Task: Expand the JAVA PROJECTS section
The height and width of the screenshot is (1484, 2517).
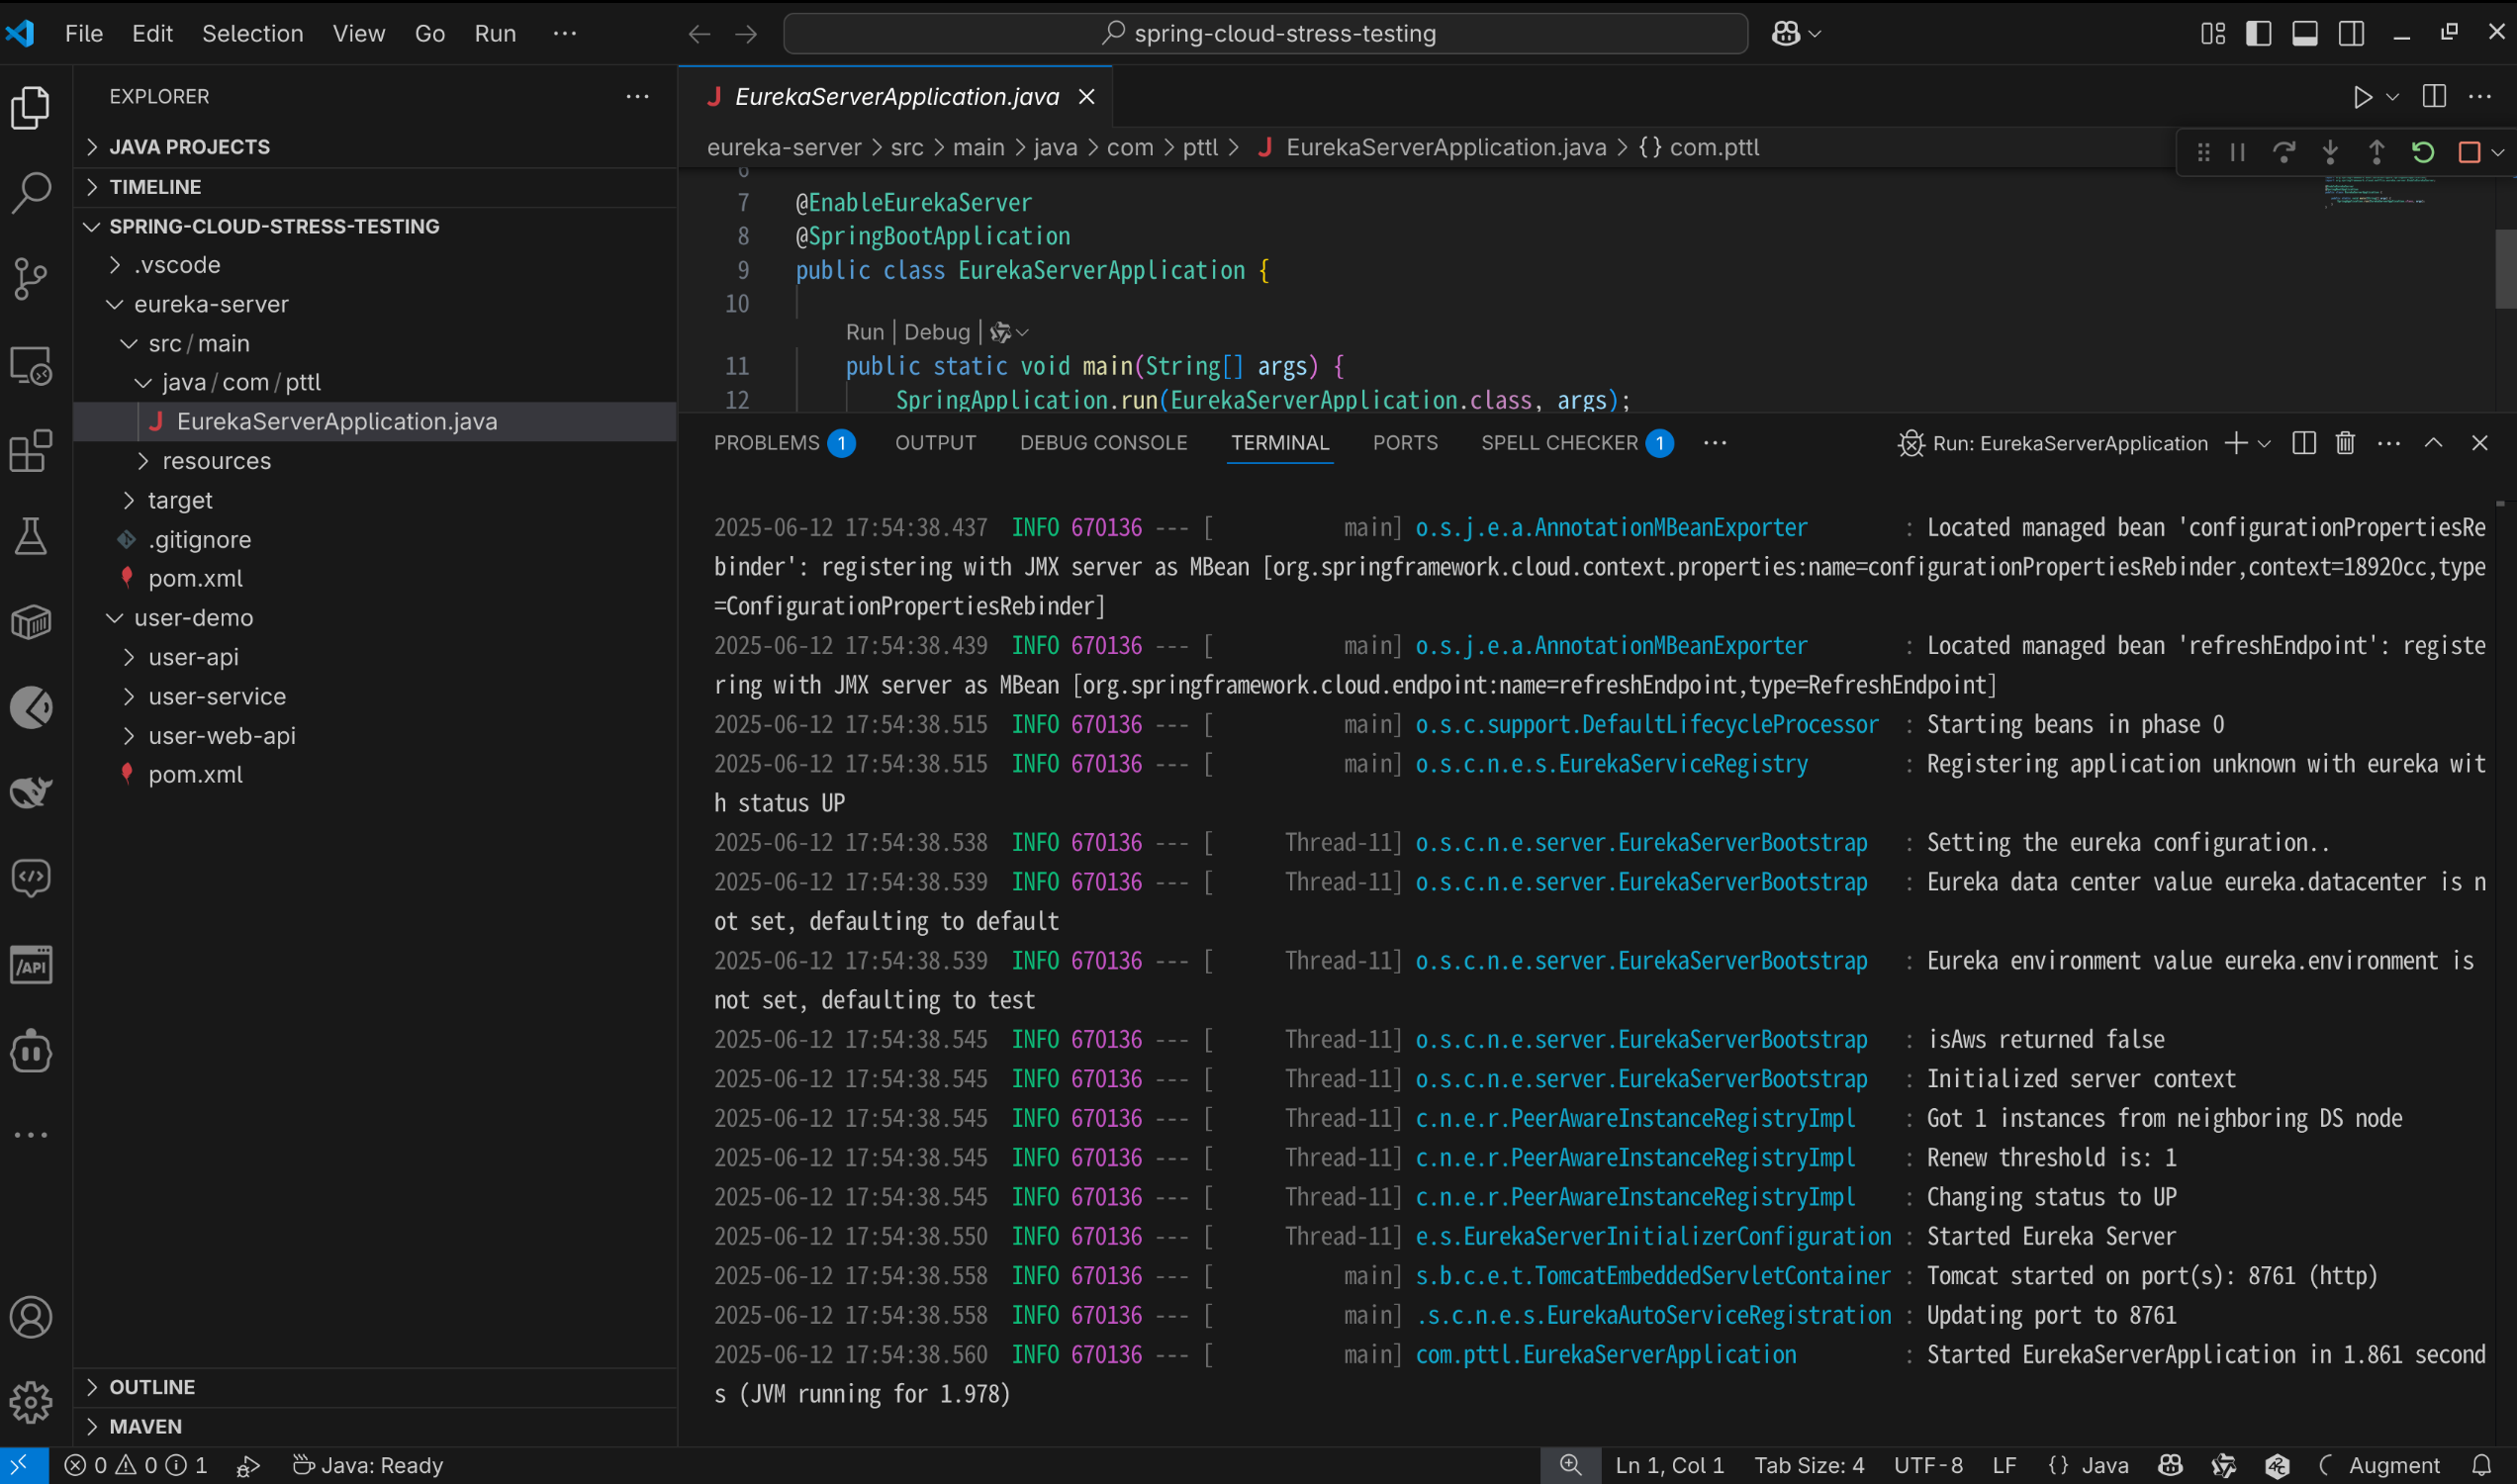Action: click(x=189, y=147)
